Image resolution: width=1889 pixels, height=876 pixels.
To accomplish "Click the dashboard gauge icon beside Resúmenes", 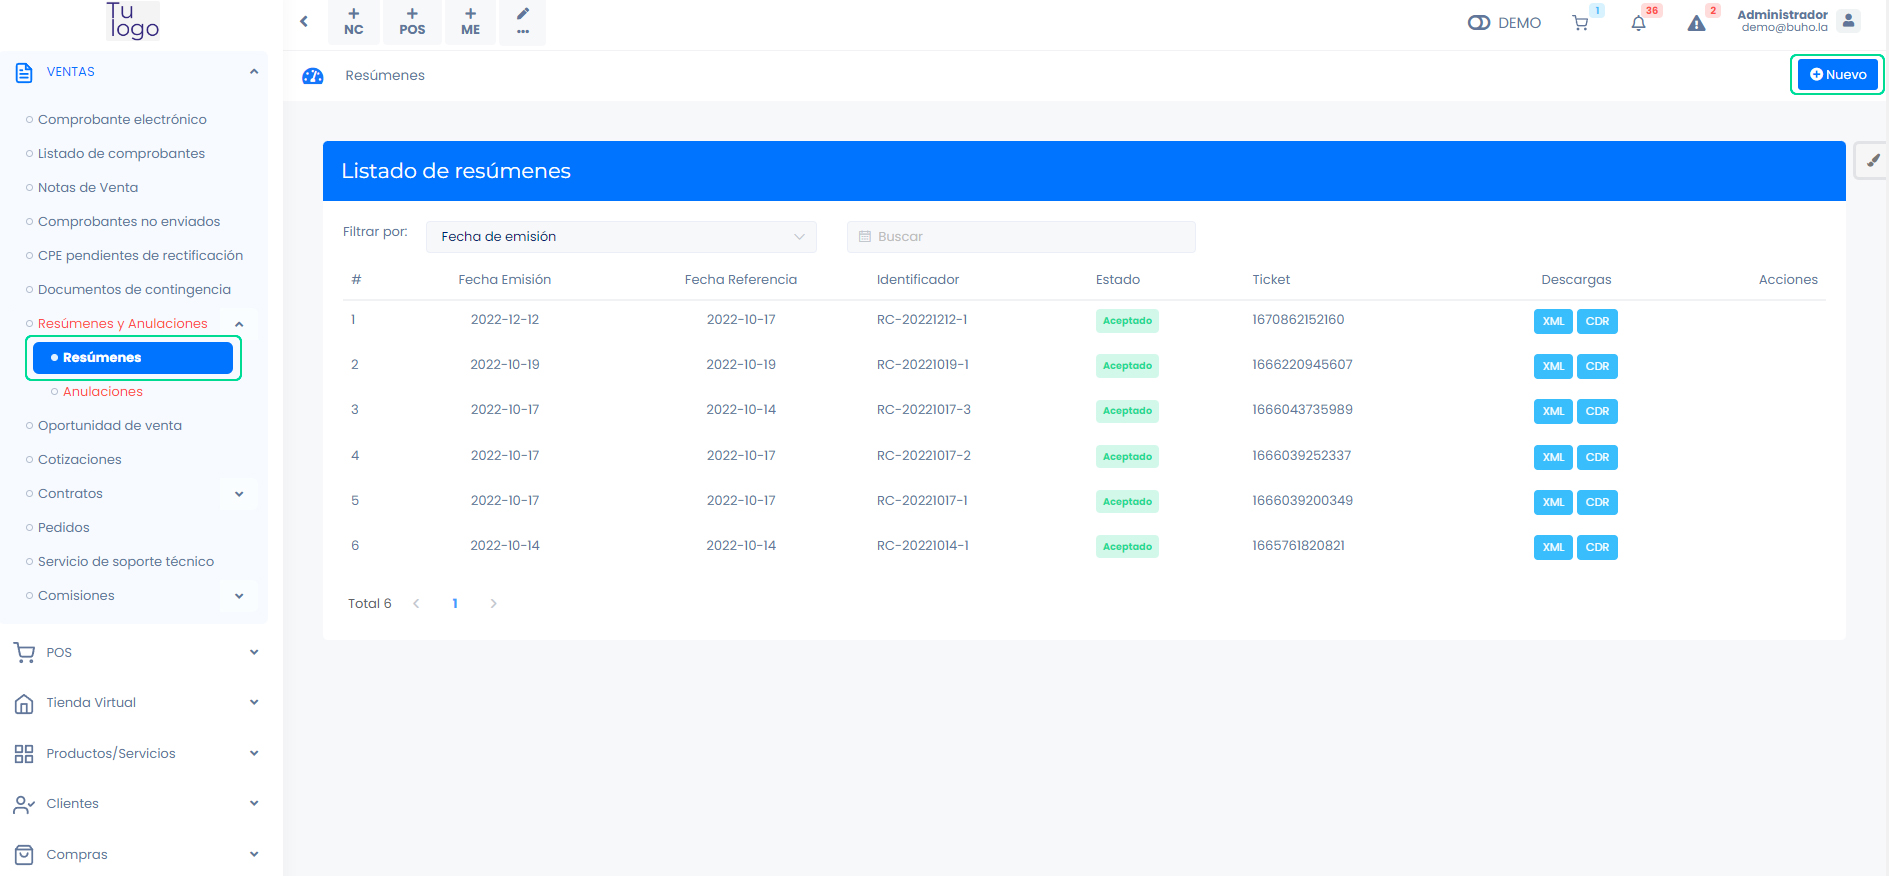I will coord(313,76).
